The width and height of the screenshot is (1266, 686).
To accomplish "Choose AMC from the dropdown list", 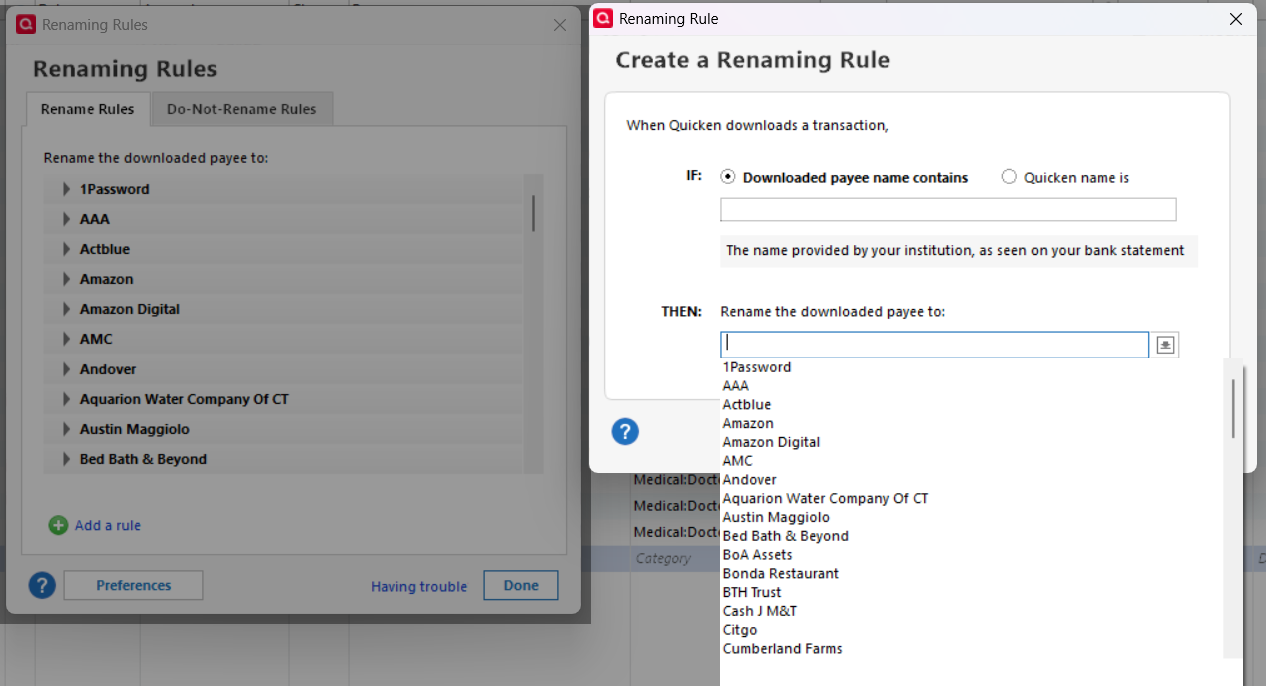I will (x=738, y=461).
